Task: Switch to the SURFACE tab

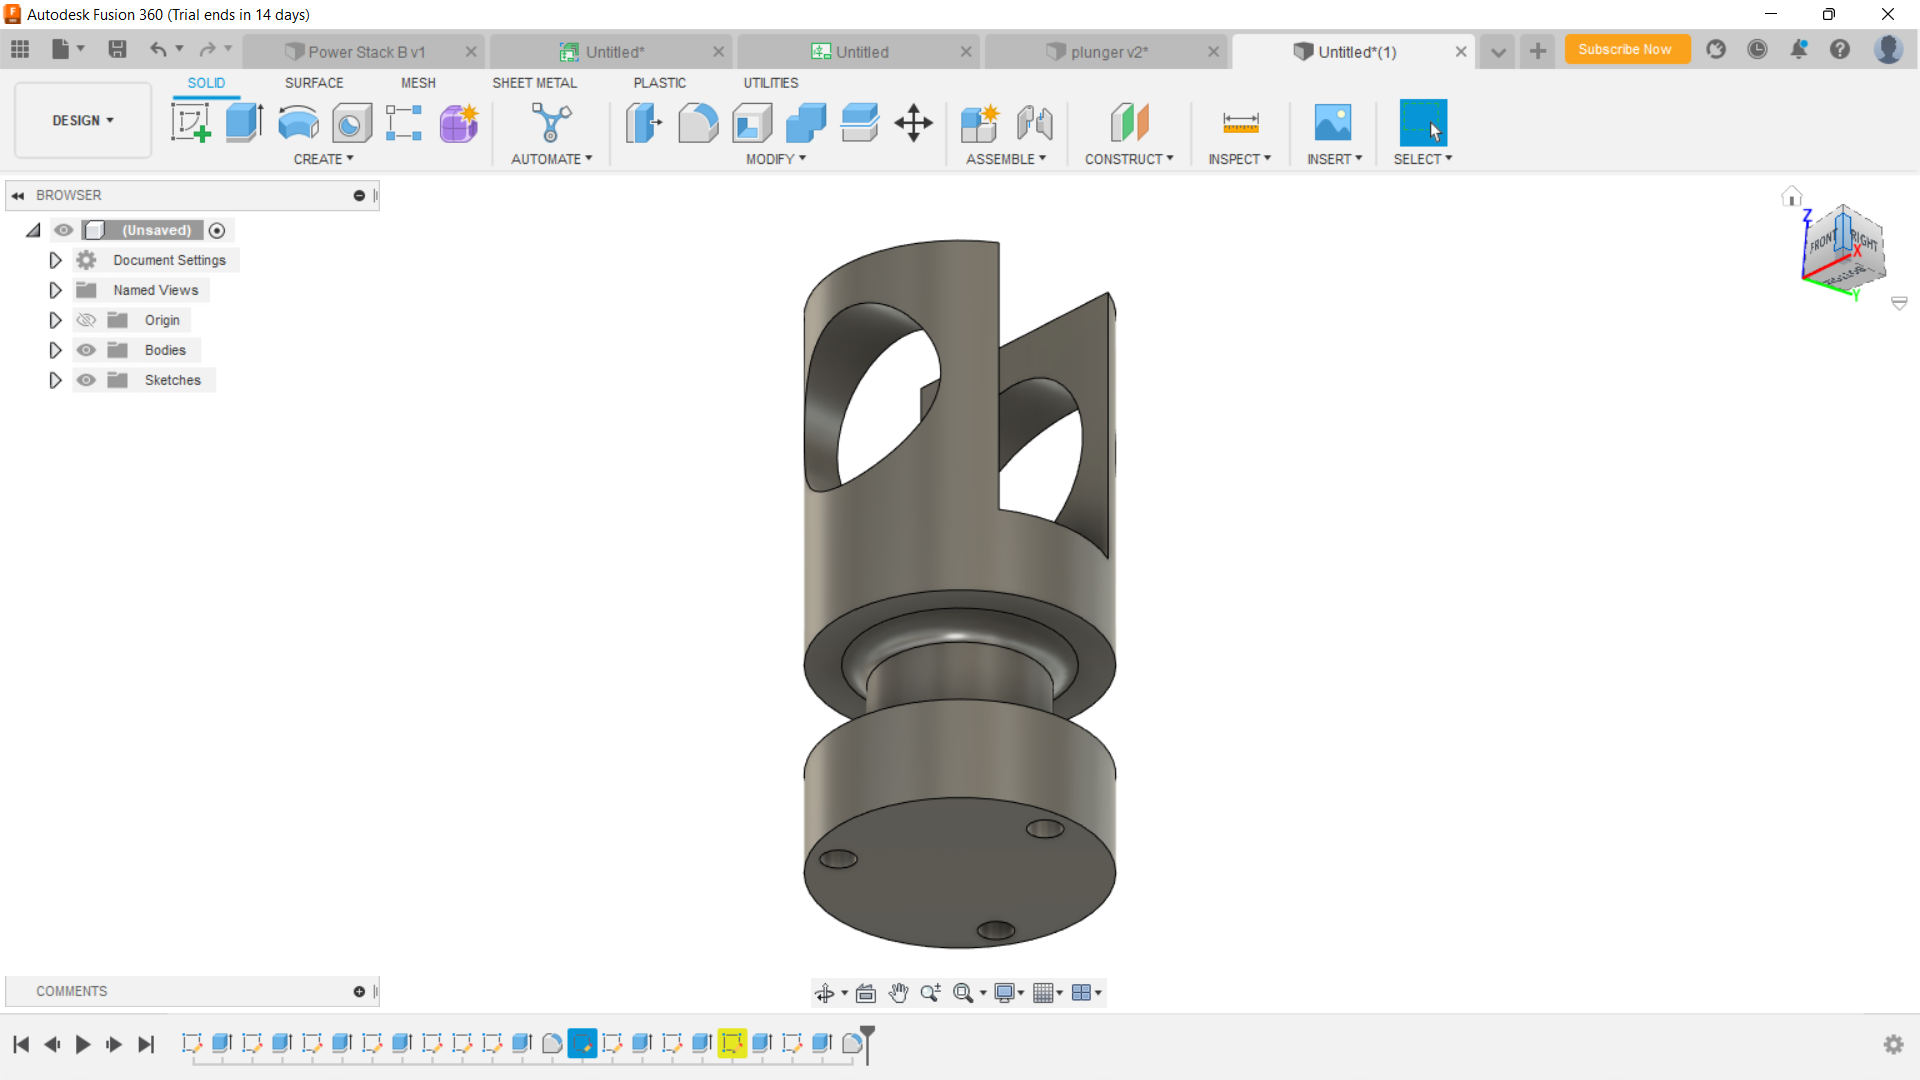Action: click(x=313, y=83)
